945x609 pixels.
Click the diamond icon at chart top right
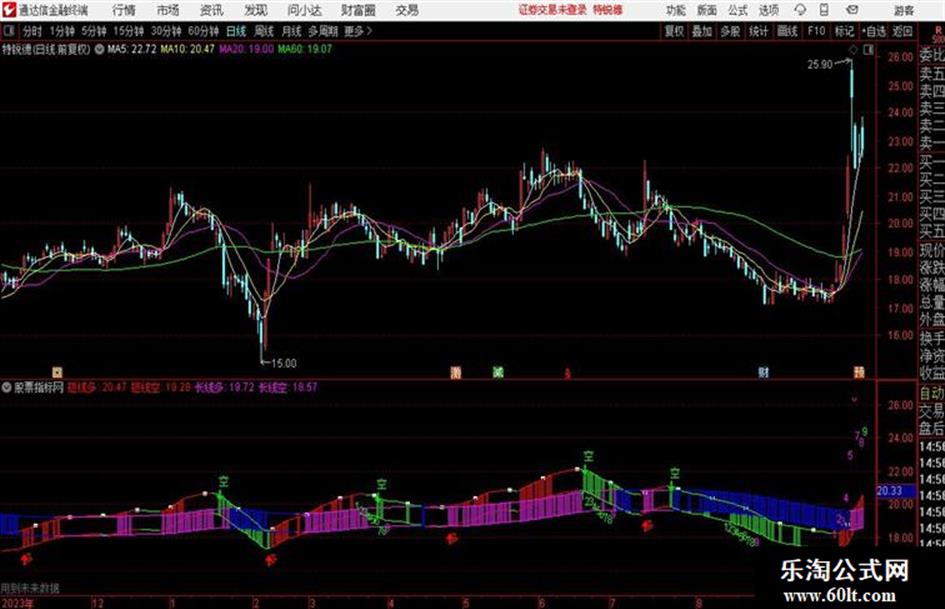pos(853,50)
